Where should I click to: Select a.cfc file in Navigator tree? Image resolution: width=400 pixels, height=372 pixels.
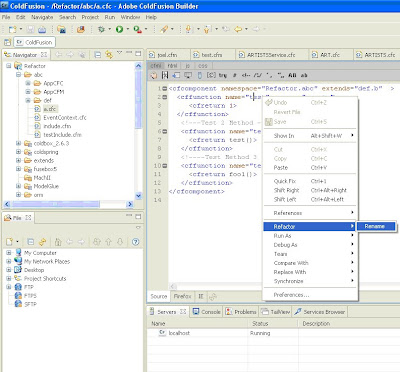[50, 109]
